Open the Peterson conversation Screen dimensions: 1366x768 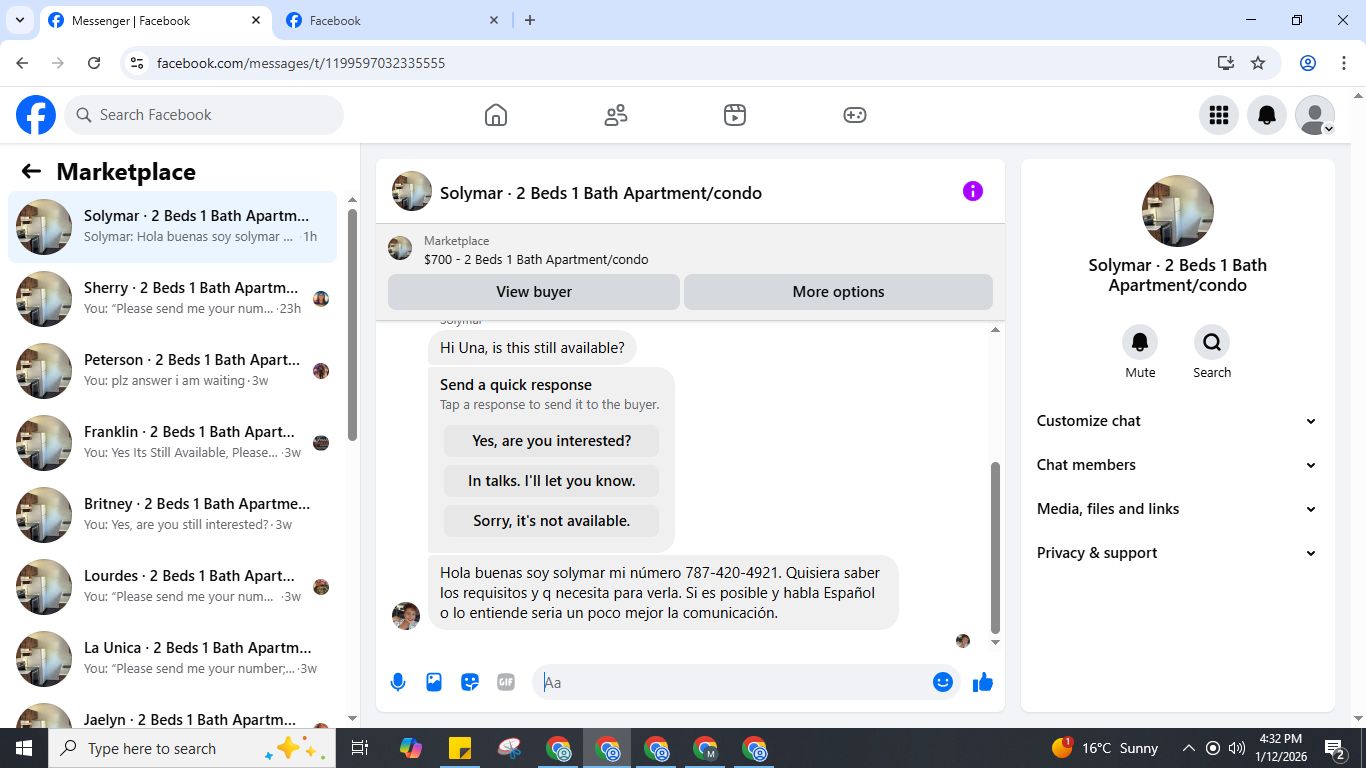(x=173, y=371)
